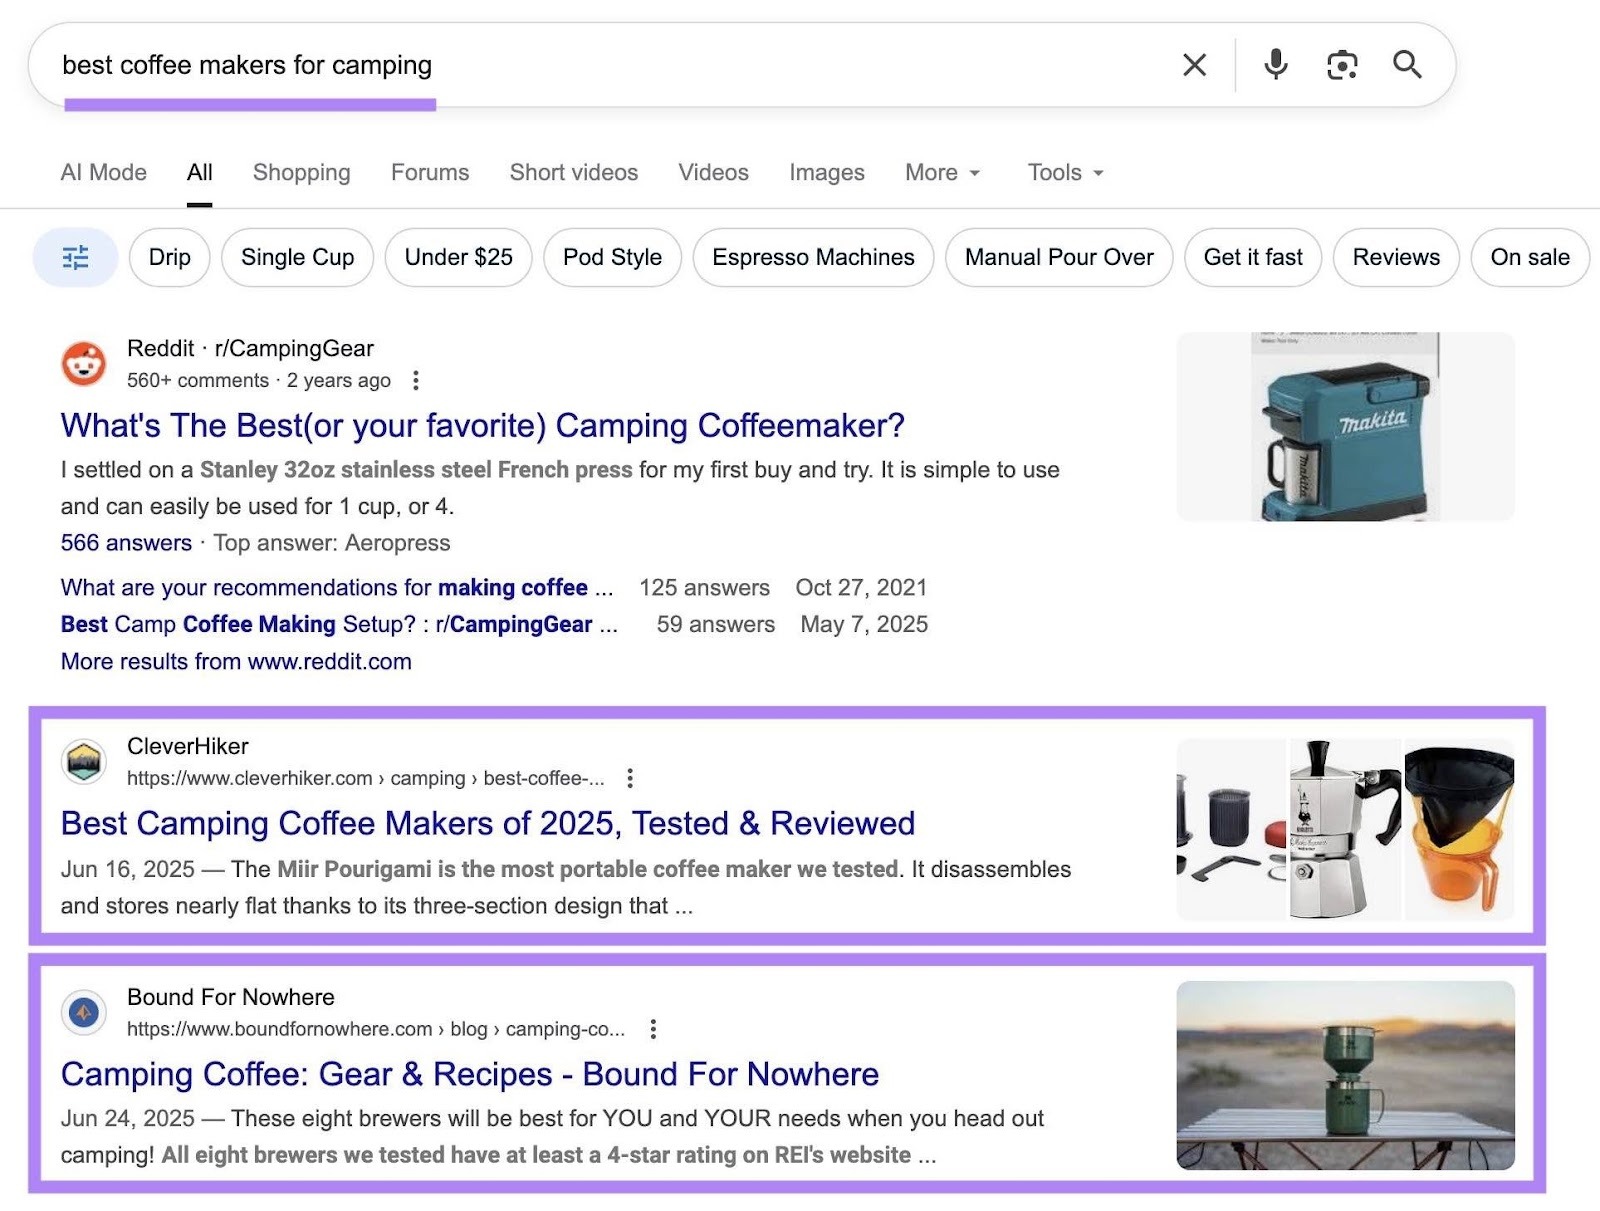The image size is (1600, 1211).
Task: Toggle the On sale filter
Action: click(x=1529, y=257)
